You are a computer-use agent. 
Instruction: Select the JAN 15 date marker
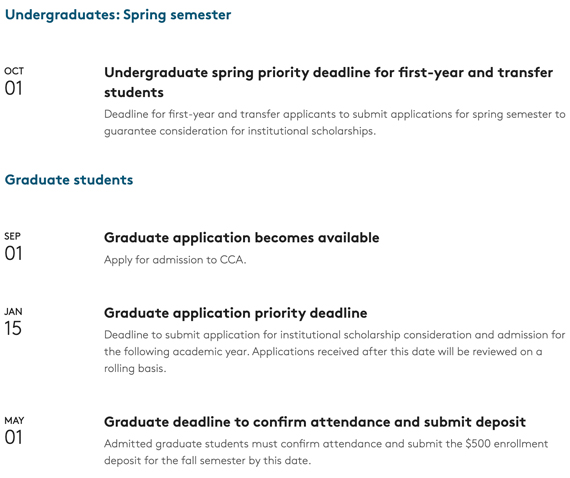coord(13,322)
